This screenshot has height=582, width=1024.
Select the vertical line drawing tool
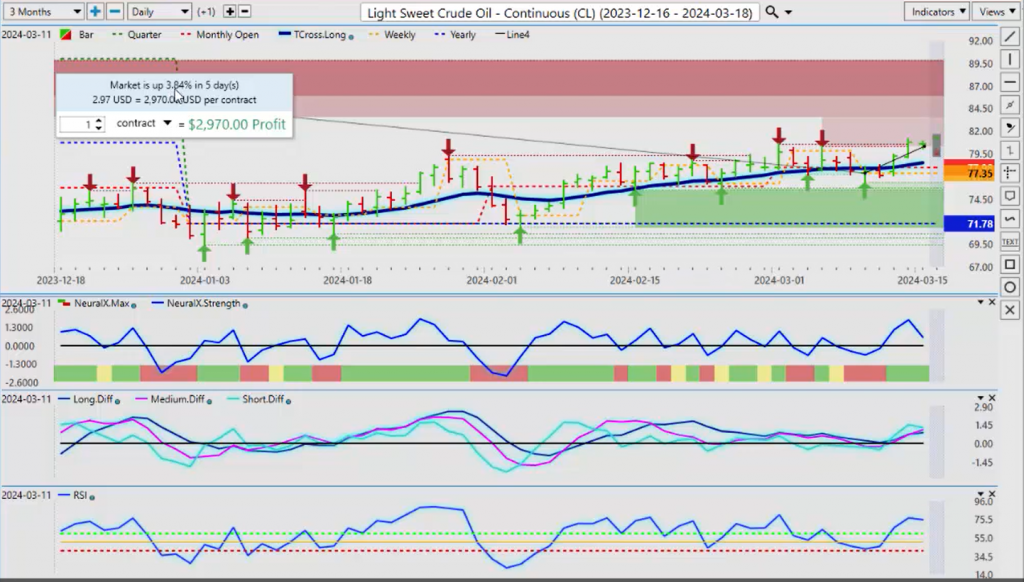(x=1010, y=59)
